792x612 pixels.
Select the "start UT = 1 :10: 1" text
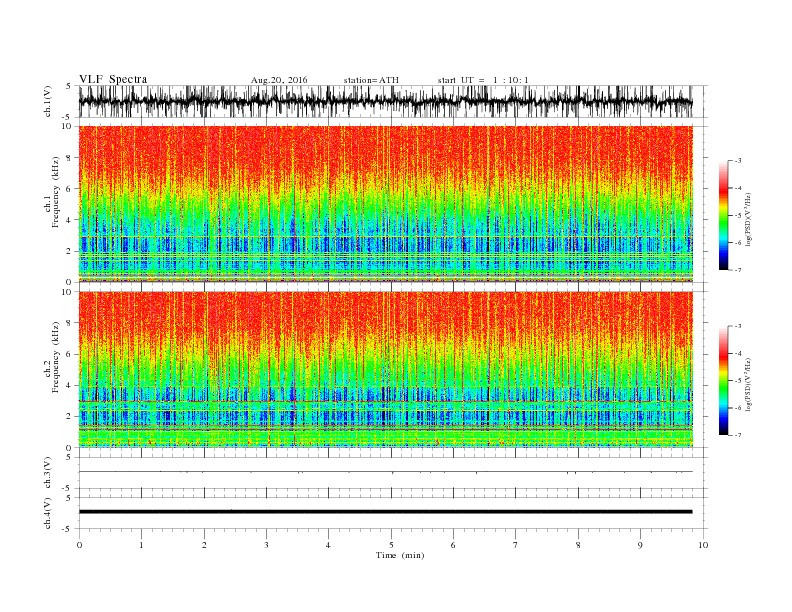[x=483, y=80]
